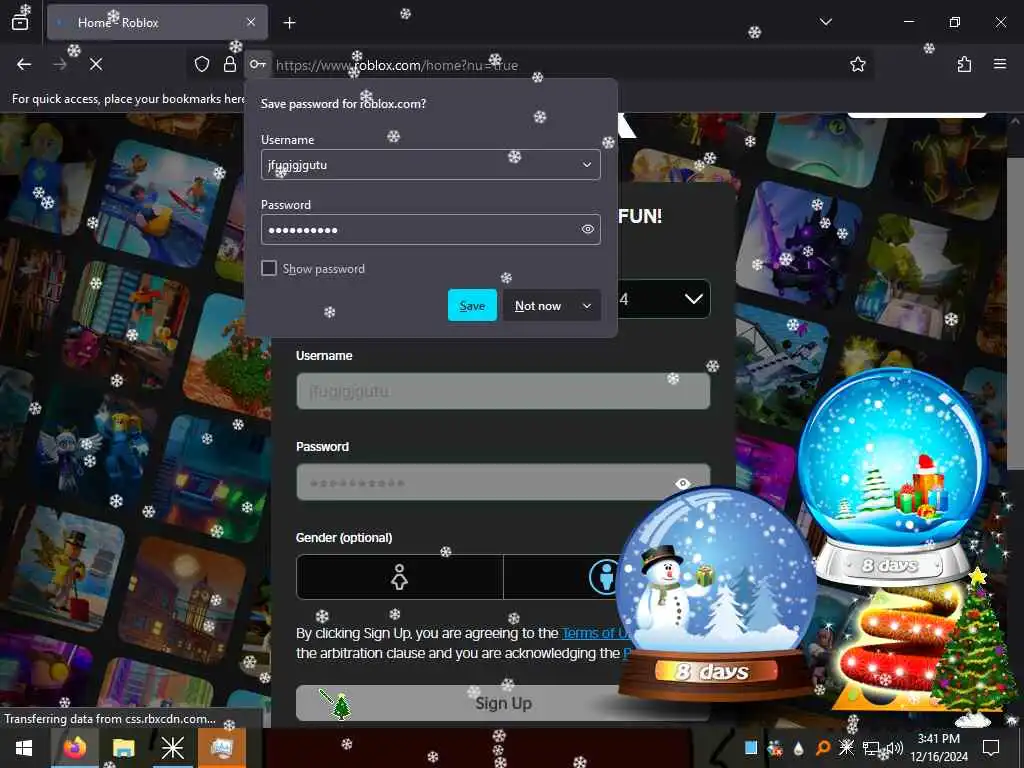Click the Sign Up button
Image resolution: width=1024 pixels, height=768 pixels.
pyautogui.click(x=503, y=703)
